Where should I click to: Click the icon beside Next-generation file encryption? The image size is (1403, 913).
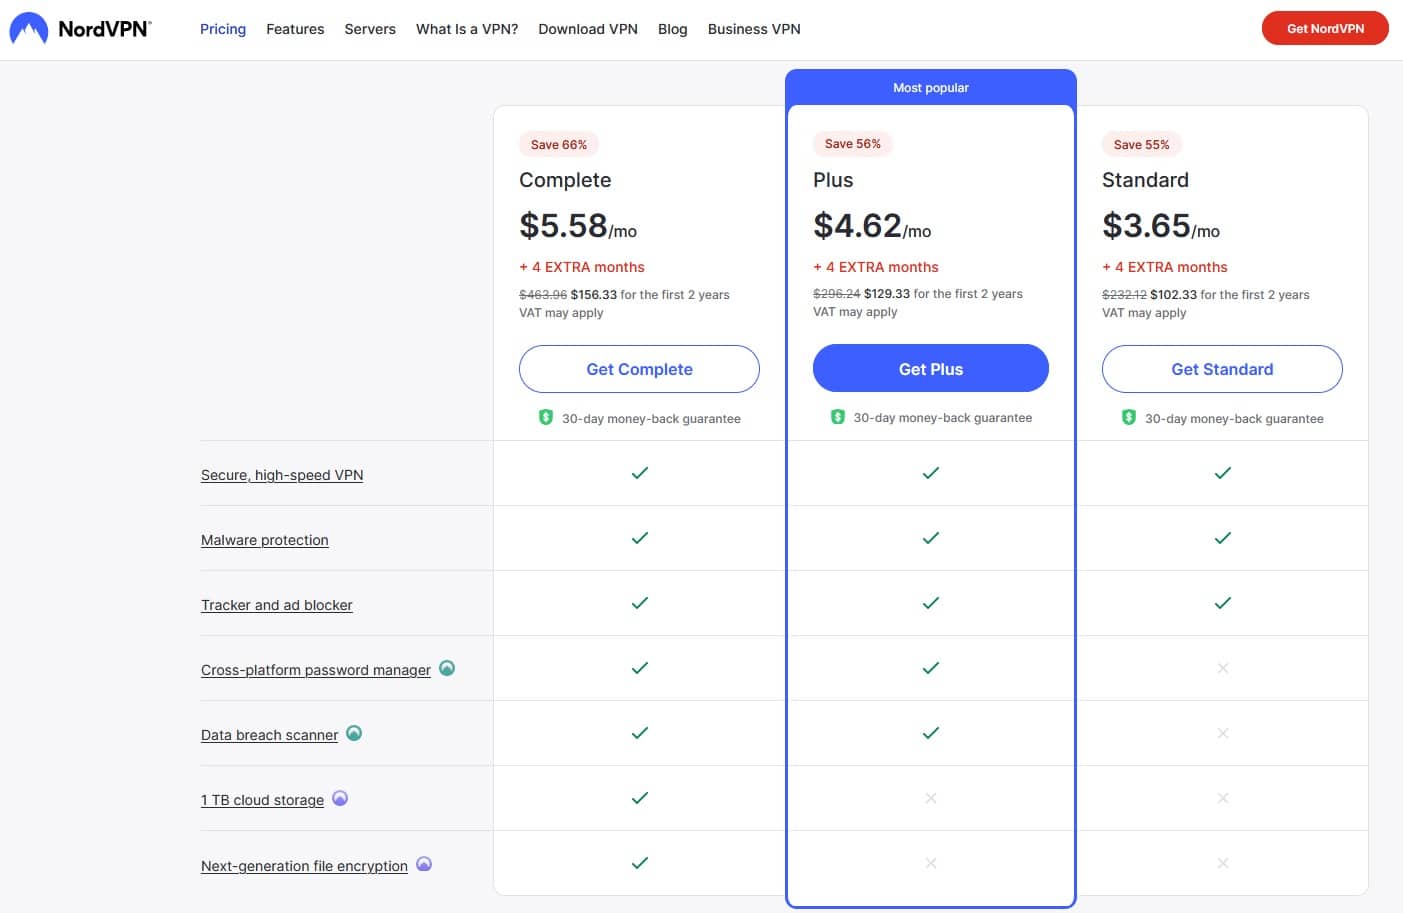(x=424, y=864)
